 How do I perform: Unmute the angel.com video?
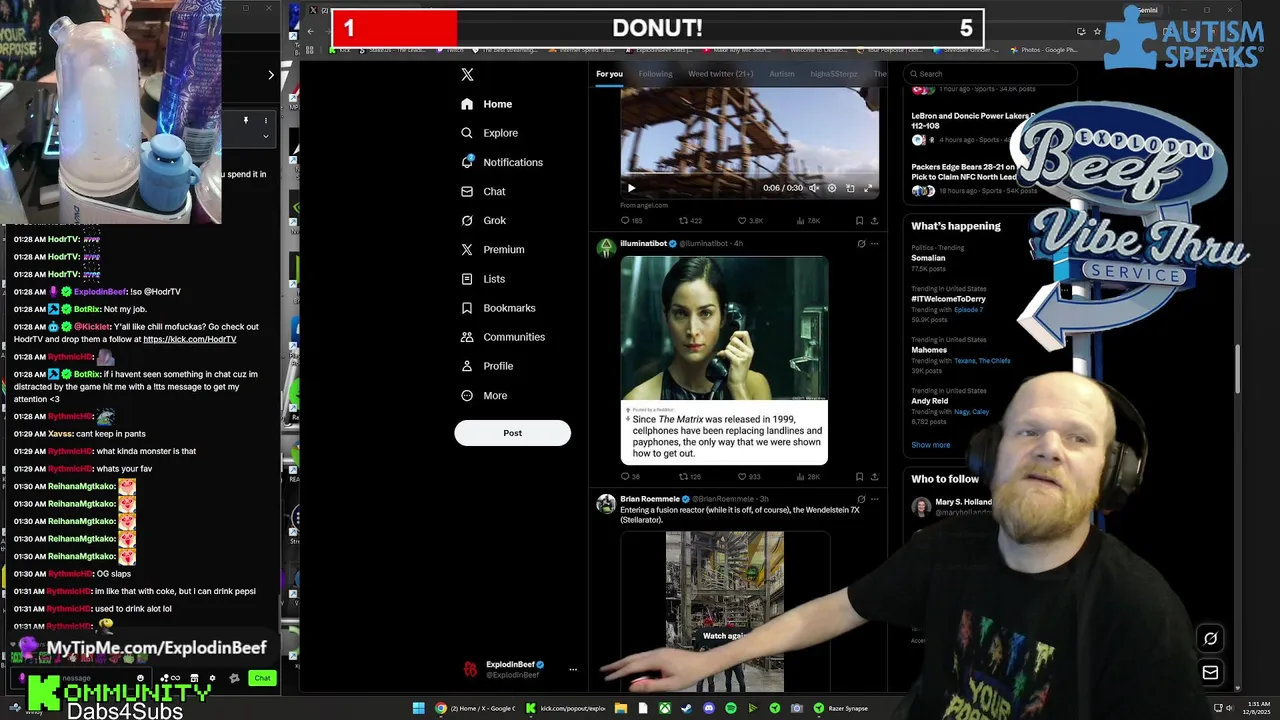(813, 188)
